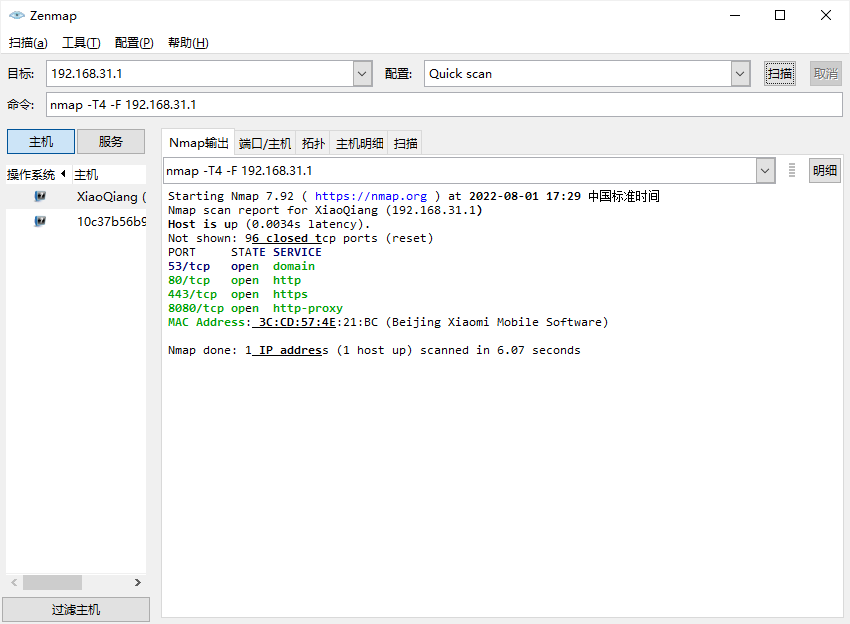The height and width of the screenshot is (624, 850).
Task: Click the host list scroll right arrow
Action: (138, 582)
